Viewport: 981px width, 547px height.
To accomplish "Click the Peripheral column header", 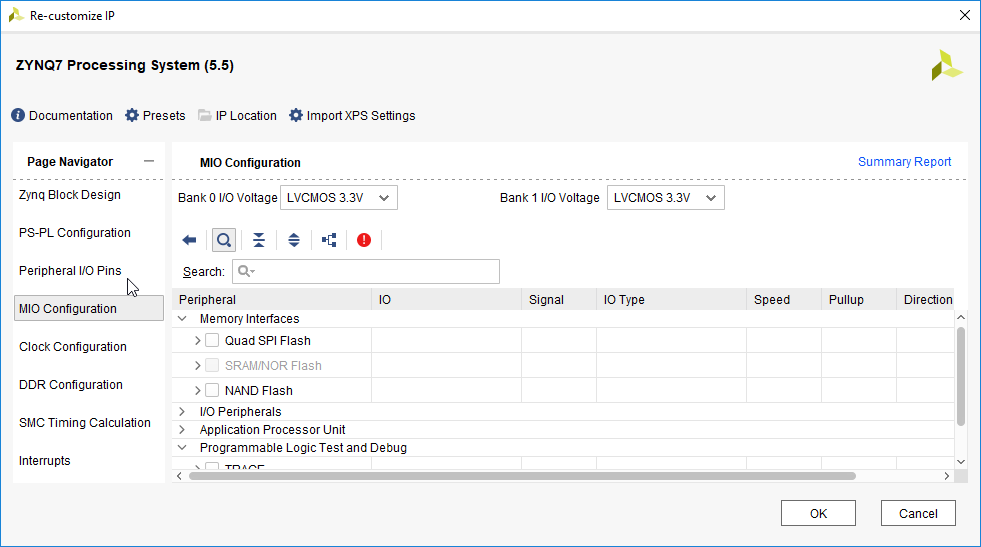I will click(x=272, y=300).
